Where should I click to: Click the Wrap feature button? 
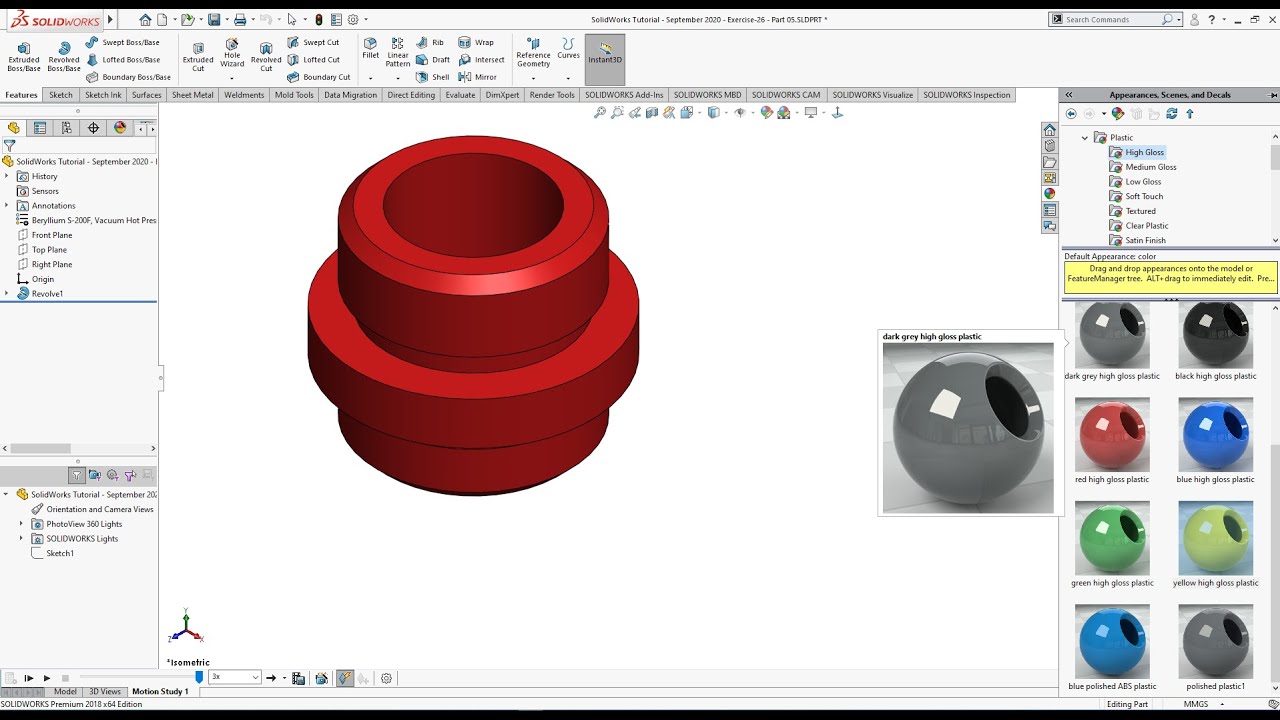476,42
